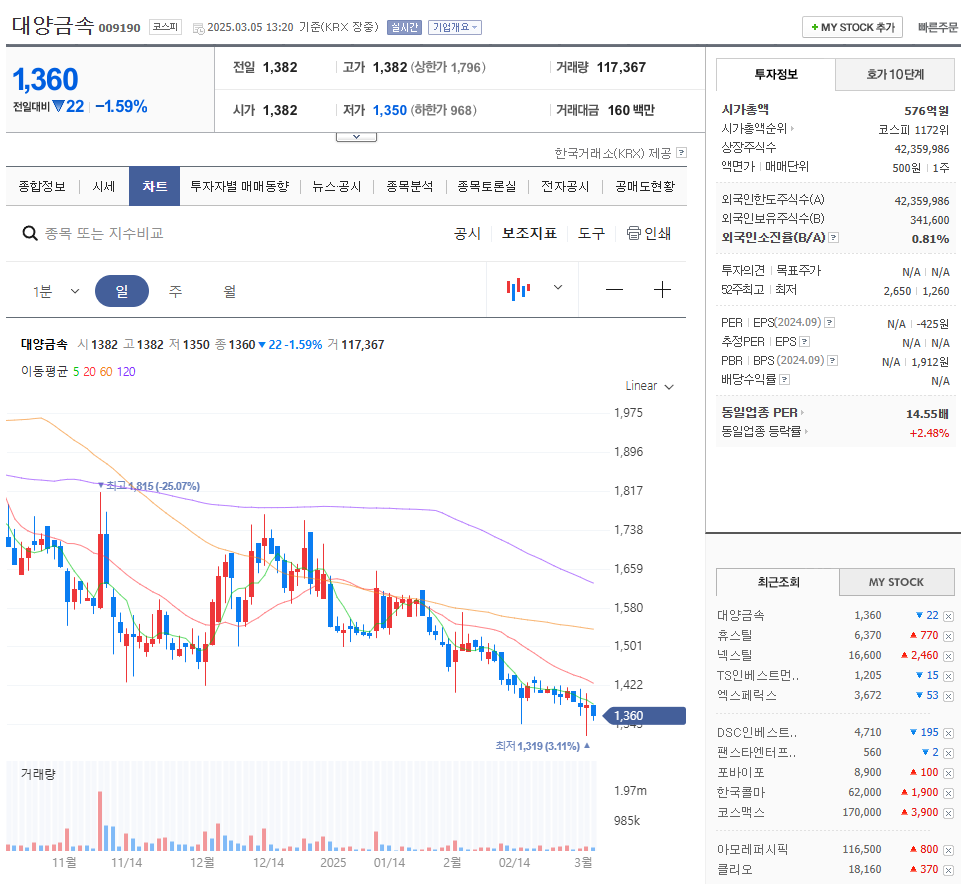The height and width of the screenshot is (884, 961).
Task: Remove 넥스틸 from recent list
Action: click(948, 656)
